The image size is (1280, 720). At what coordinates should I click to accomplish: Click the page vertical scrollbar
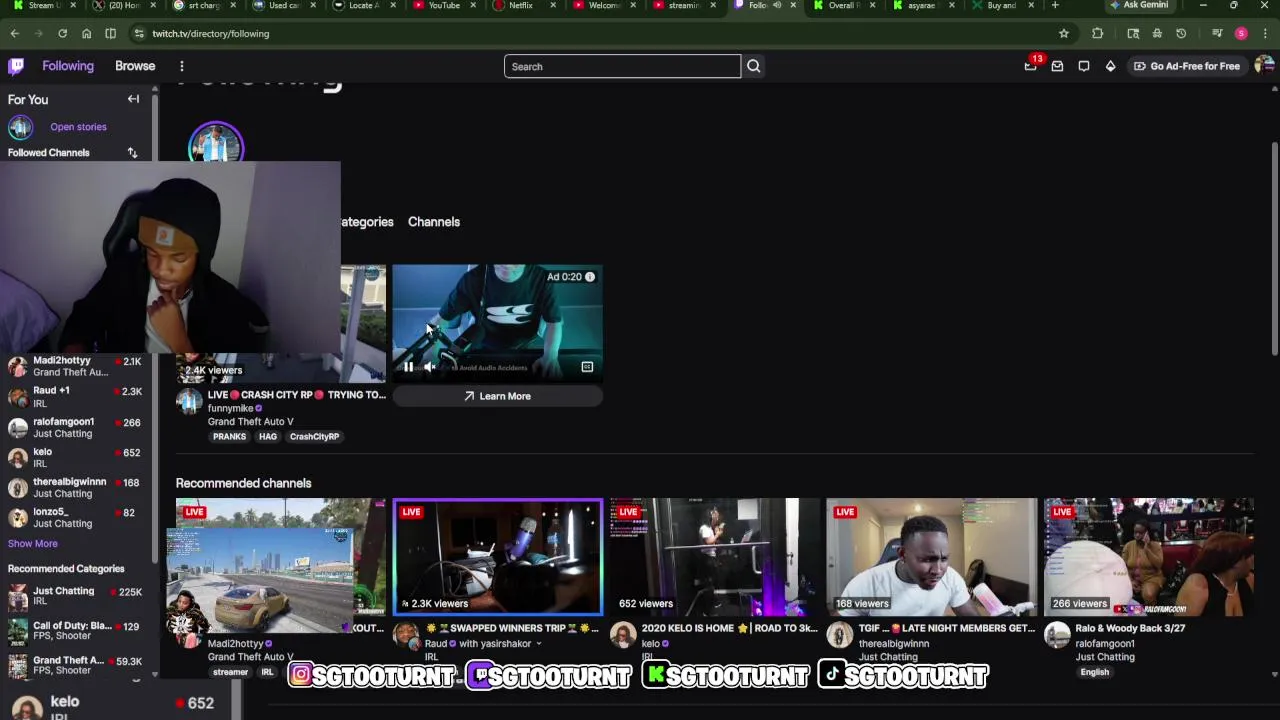(1275, 250)
